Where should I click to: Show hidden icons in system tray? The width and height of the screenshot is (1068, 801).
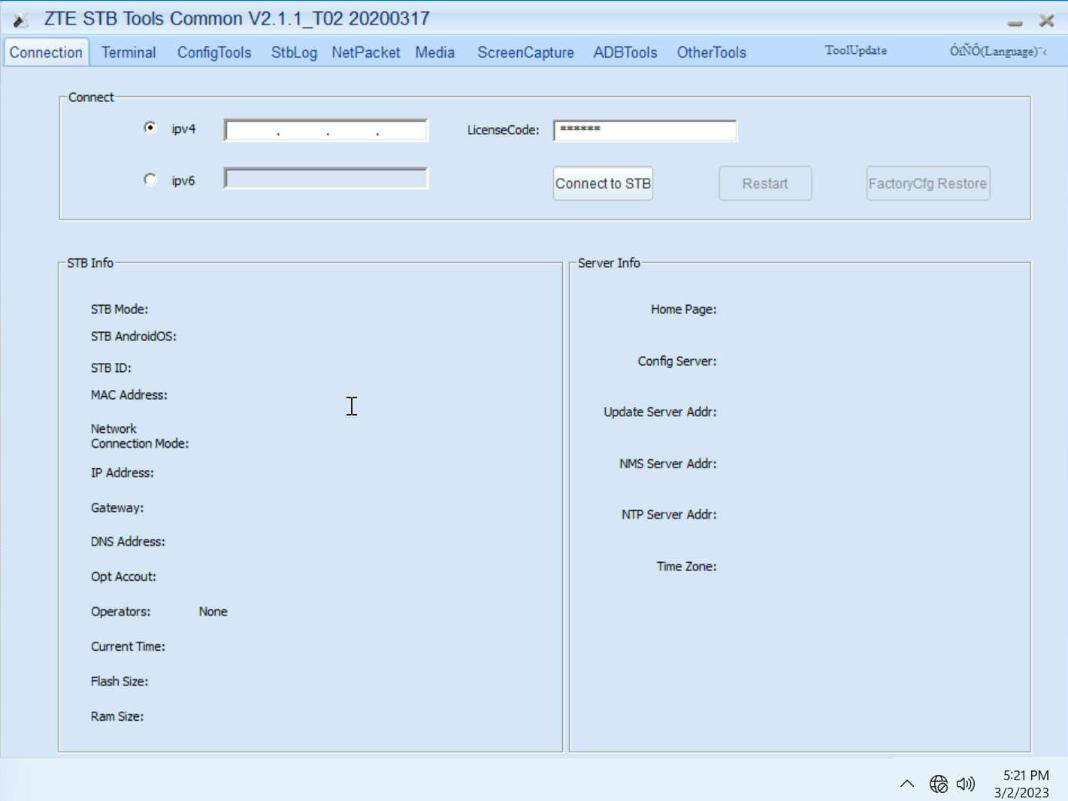point(907,783)
